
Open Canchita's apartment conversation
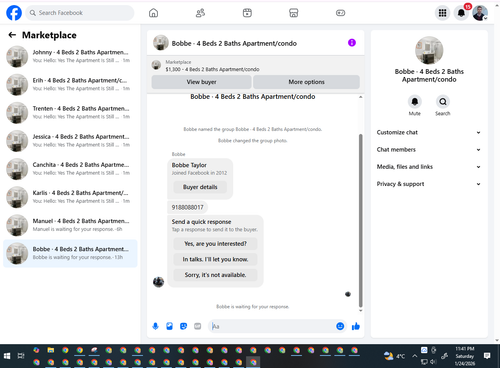pyautogui.click(x=70, y=169)
